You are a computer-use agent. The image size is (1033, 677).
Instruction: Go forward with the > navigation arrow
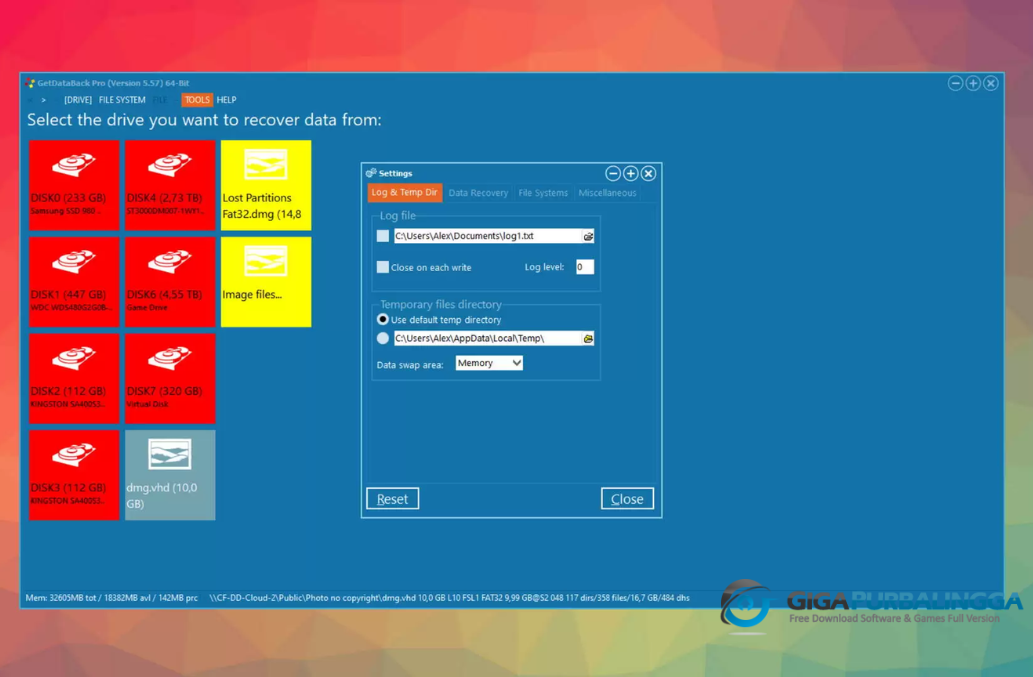43,100
